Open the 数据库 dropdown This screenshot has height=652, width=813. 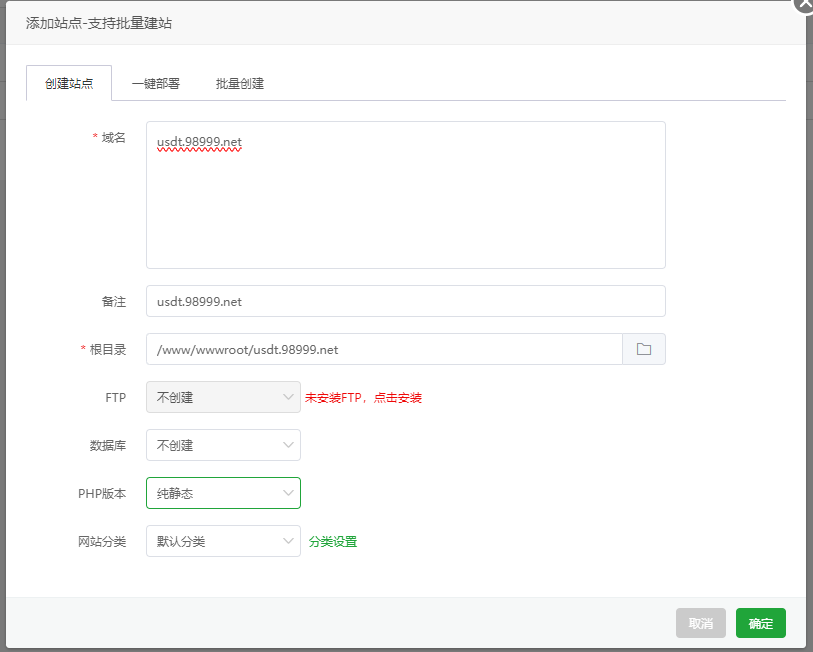pos(223,445)
